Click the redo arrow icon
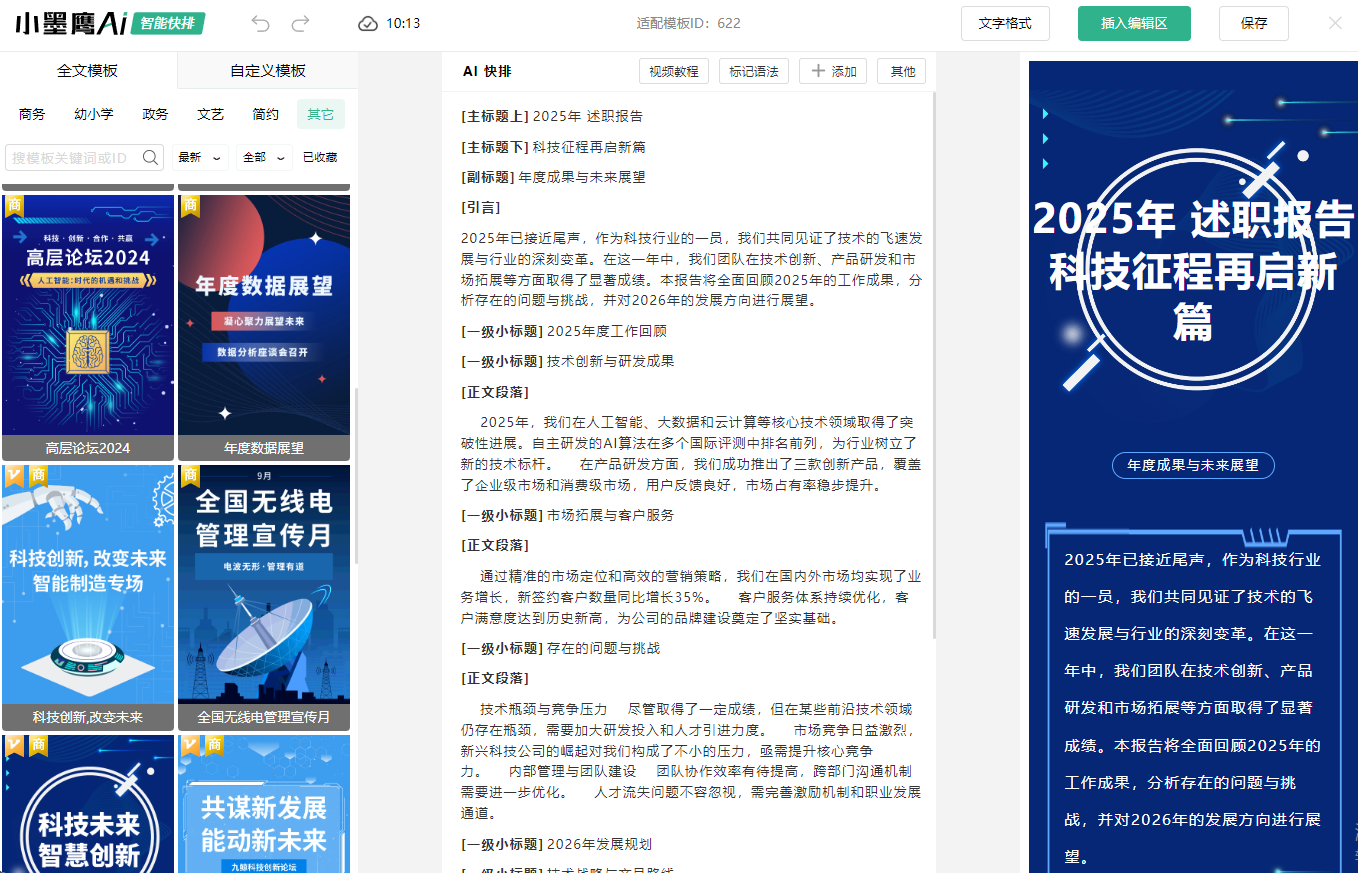The image size is (1358, 873). tap(300, 24)
